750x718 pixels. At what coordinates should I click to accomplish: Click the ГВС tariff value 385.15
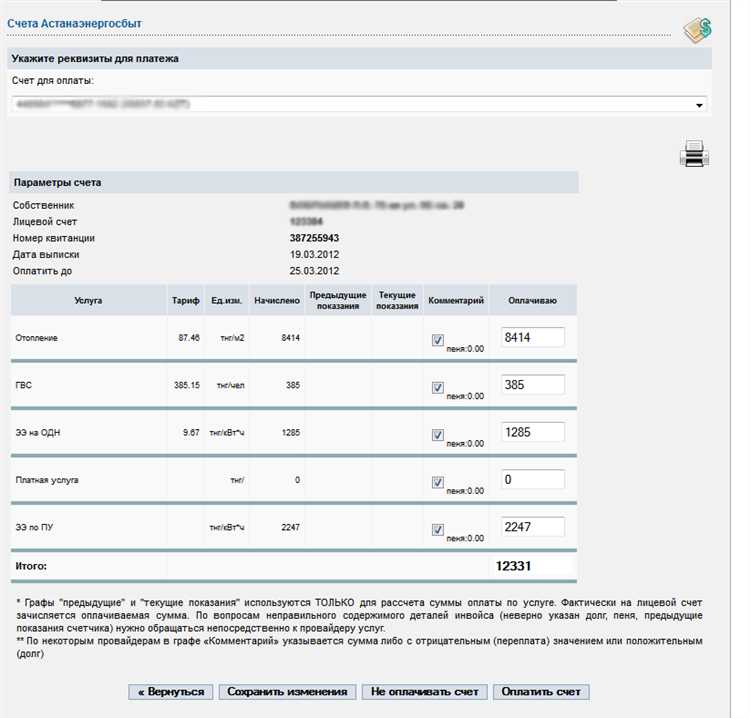187,385
